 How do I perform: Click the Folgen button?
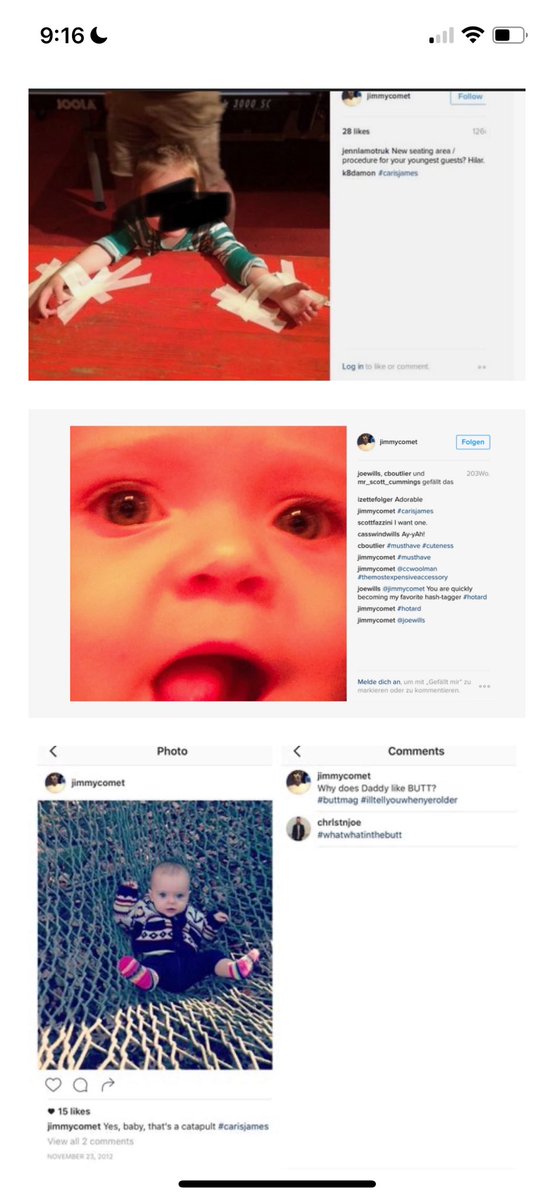pos(473,442)
